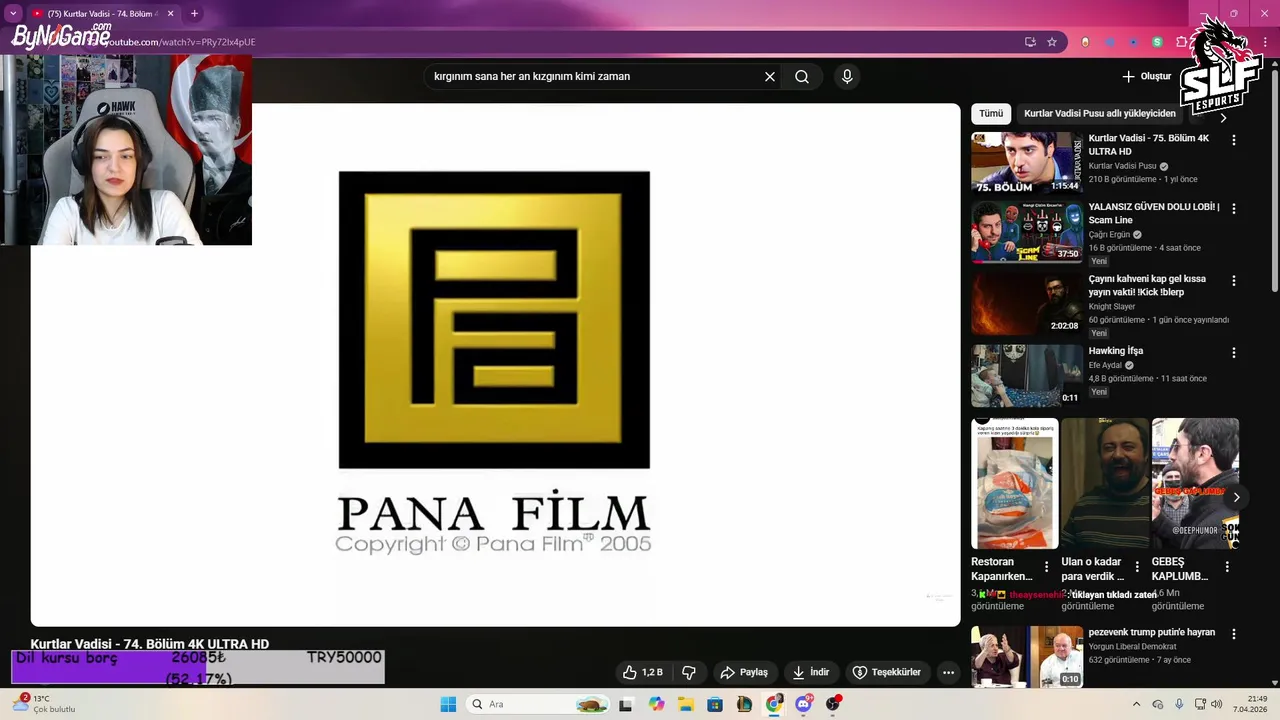Advance shorts shelf with right arrow

click(x=1236, y=497)
